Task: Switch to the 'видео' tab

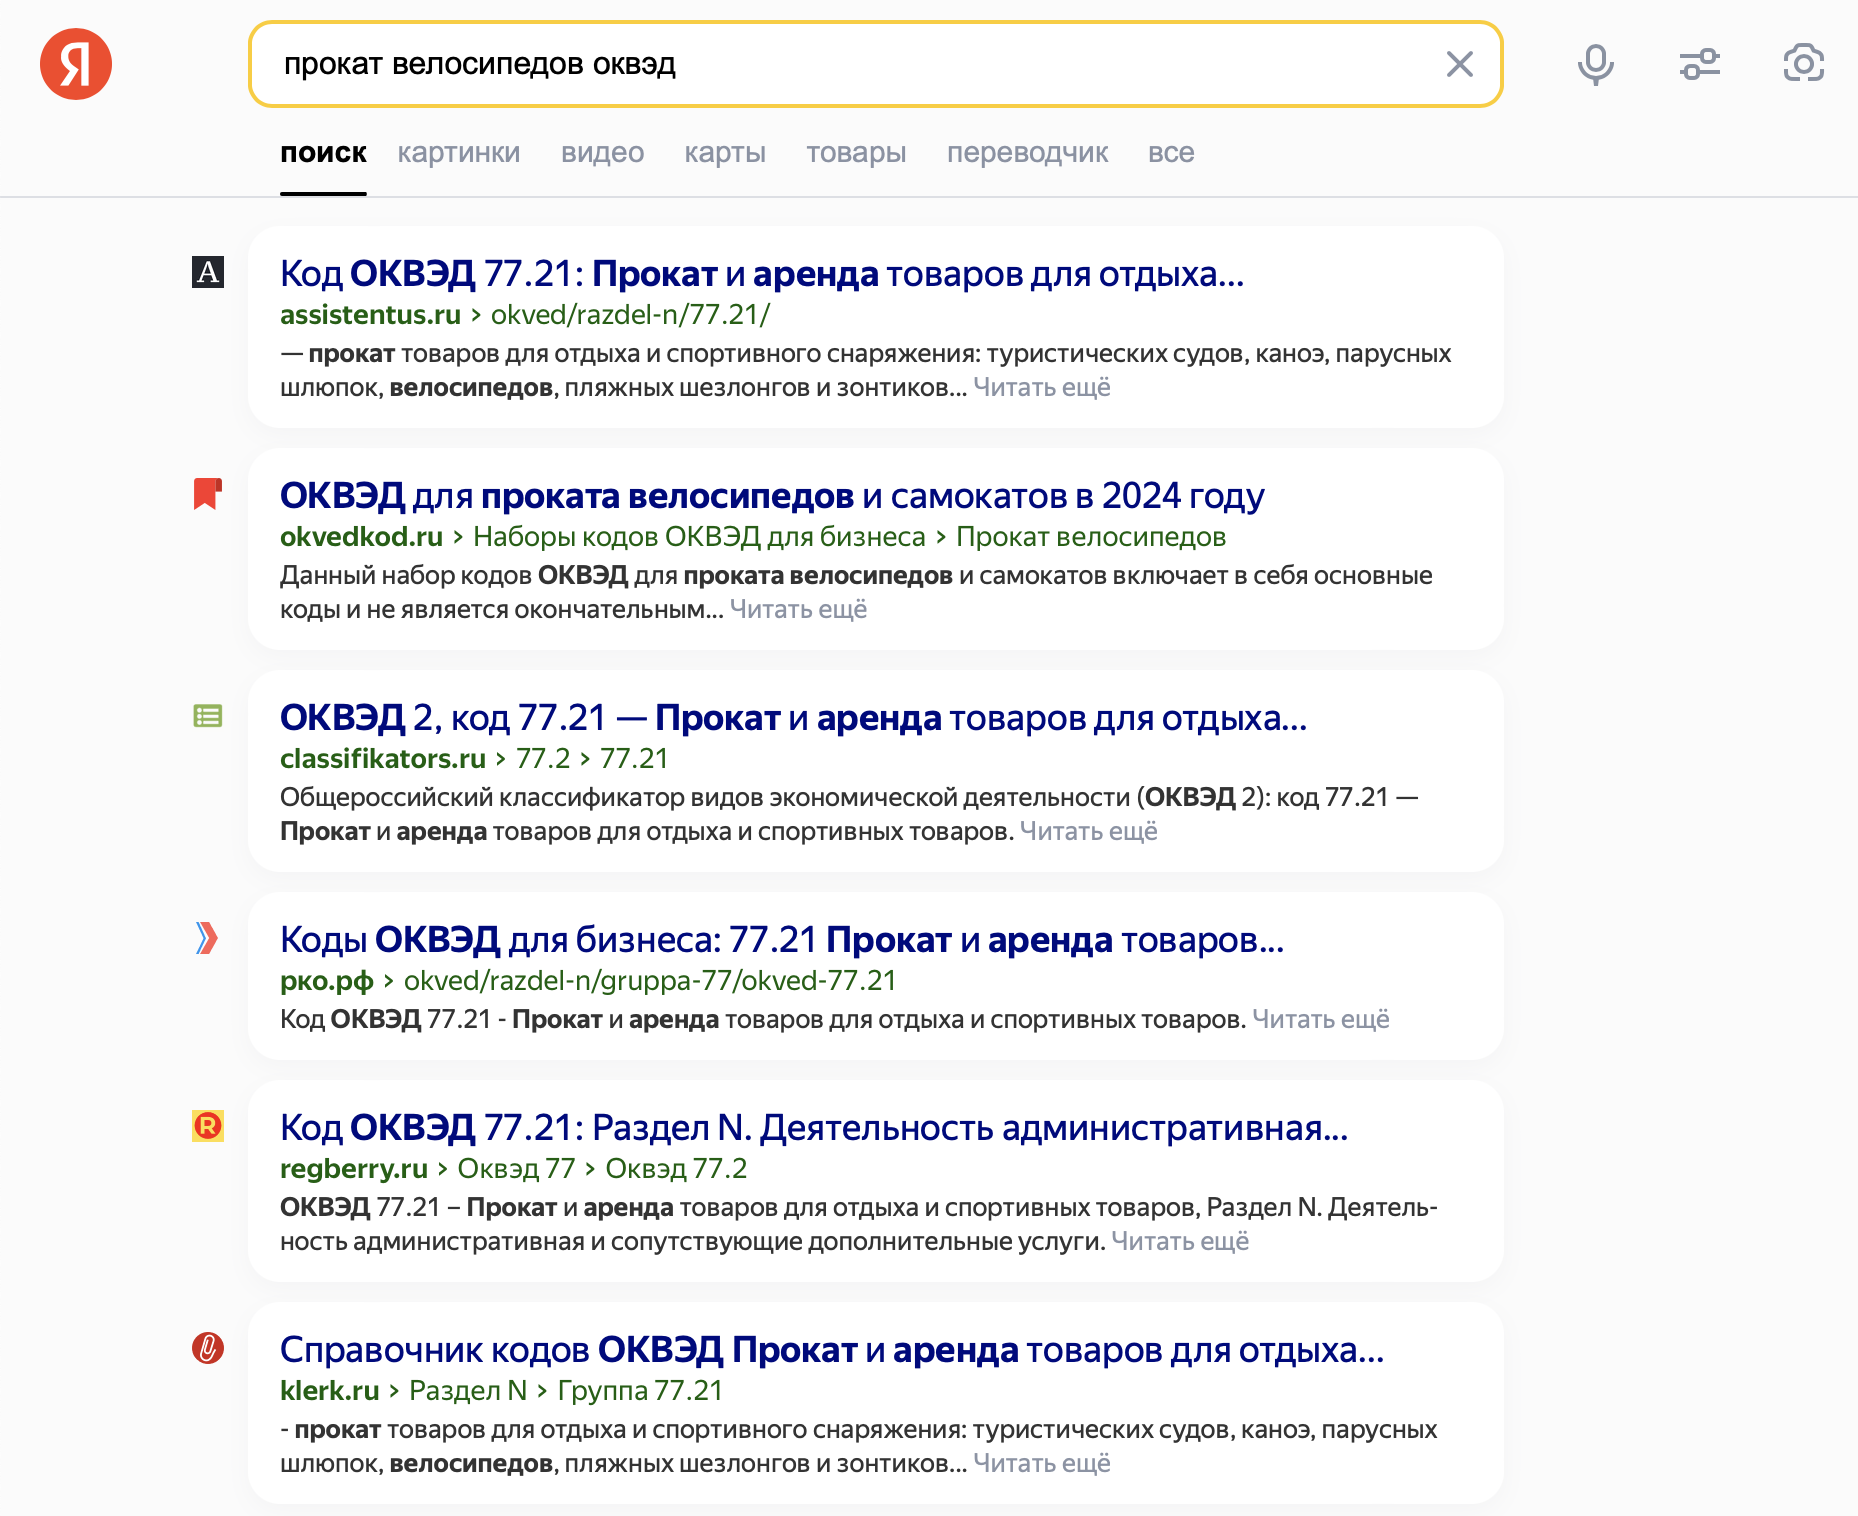Action: tap(603, 153)
